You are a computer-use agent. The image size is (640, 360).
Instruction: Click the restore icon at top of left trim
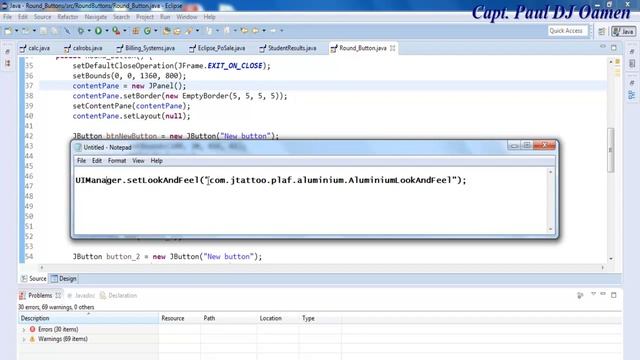(8, 51)
